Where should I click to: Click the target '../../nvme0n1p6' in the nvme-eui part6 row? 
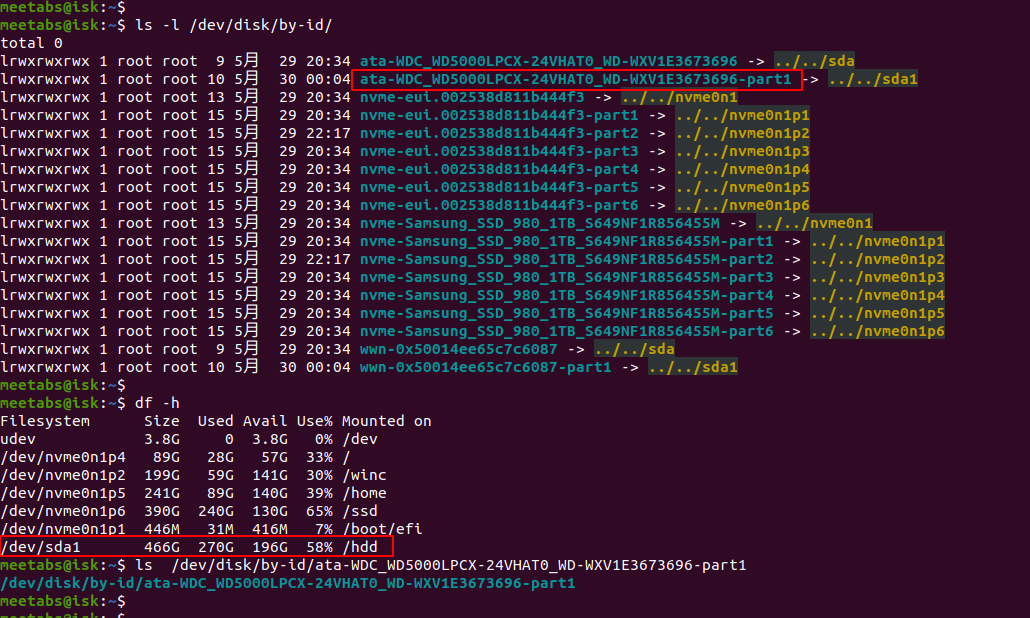[x=742, y=206]
